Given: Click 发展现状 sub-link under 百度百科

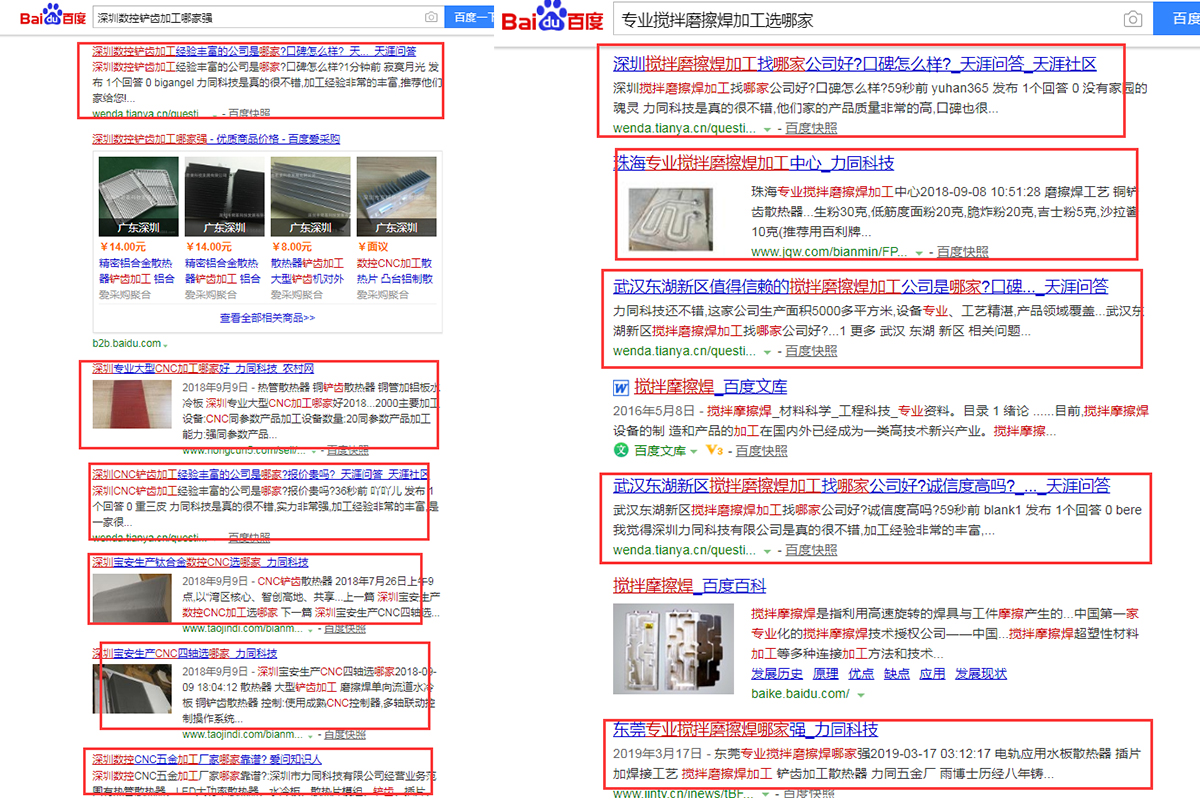Looking at the screenshot, I should point(981,674).
